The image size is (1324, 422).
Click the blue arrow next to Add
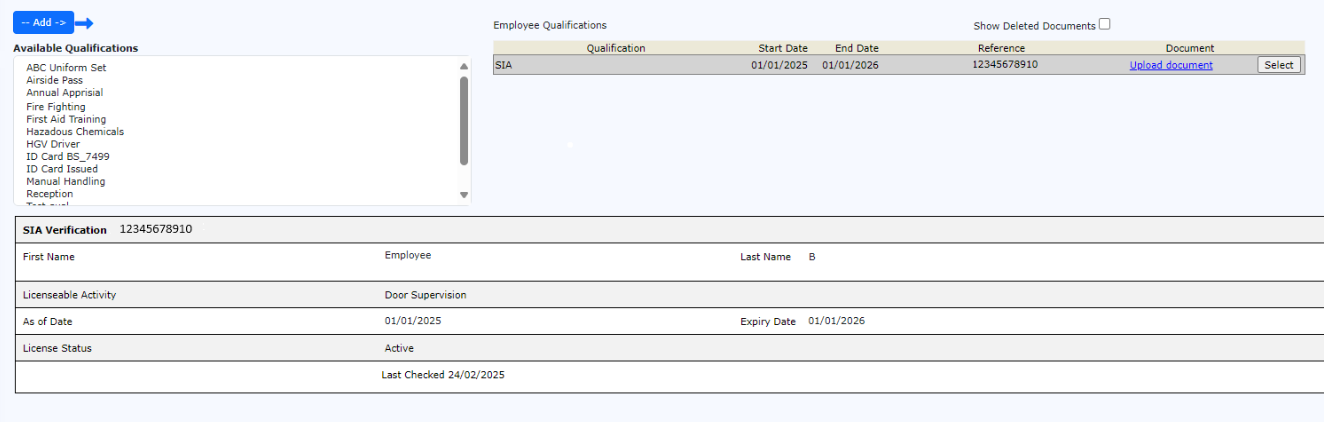(84, 23)
